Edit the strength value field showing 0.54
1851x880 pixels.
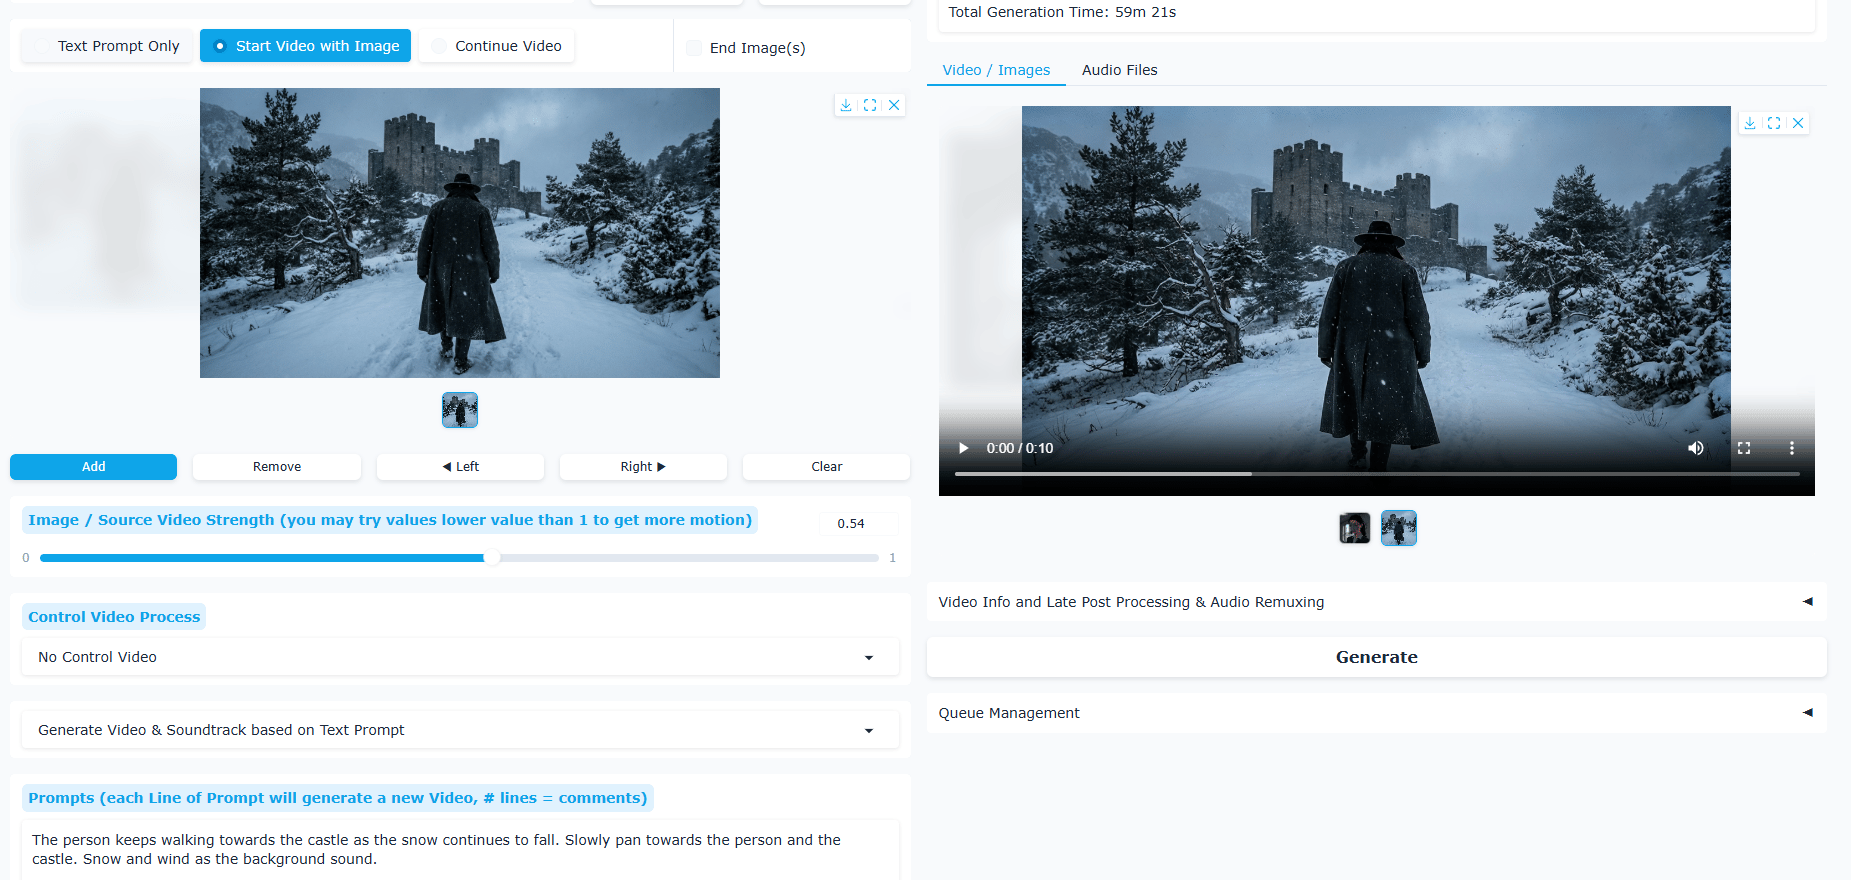tap(858, 523)
